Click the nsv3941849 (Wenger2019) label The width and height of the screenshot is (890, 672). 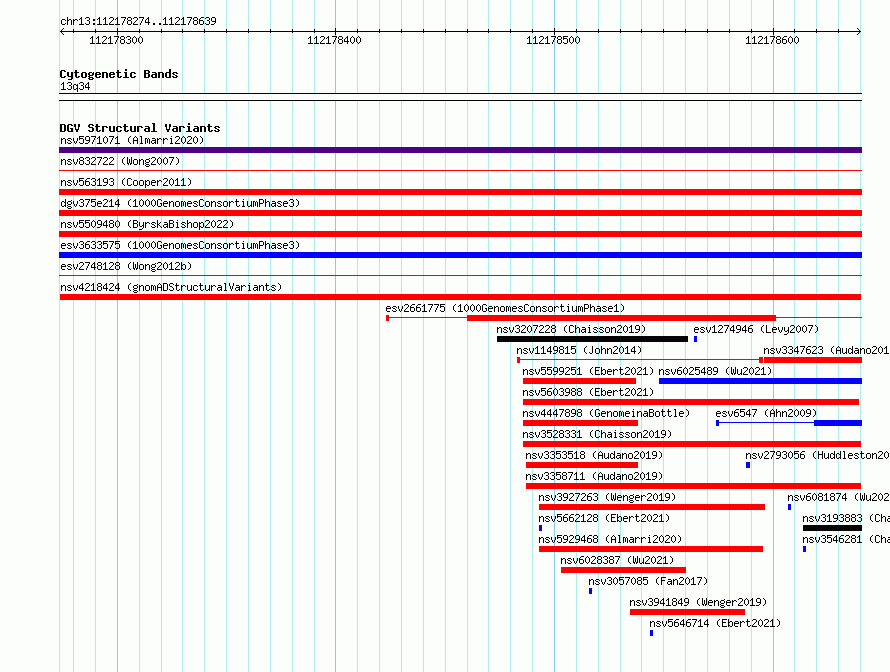[698, 602]
